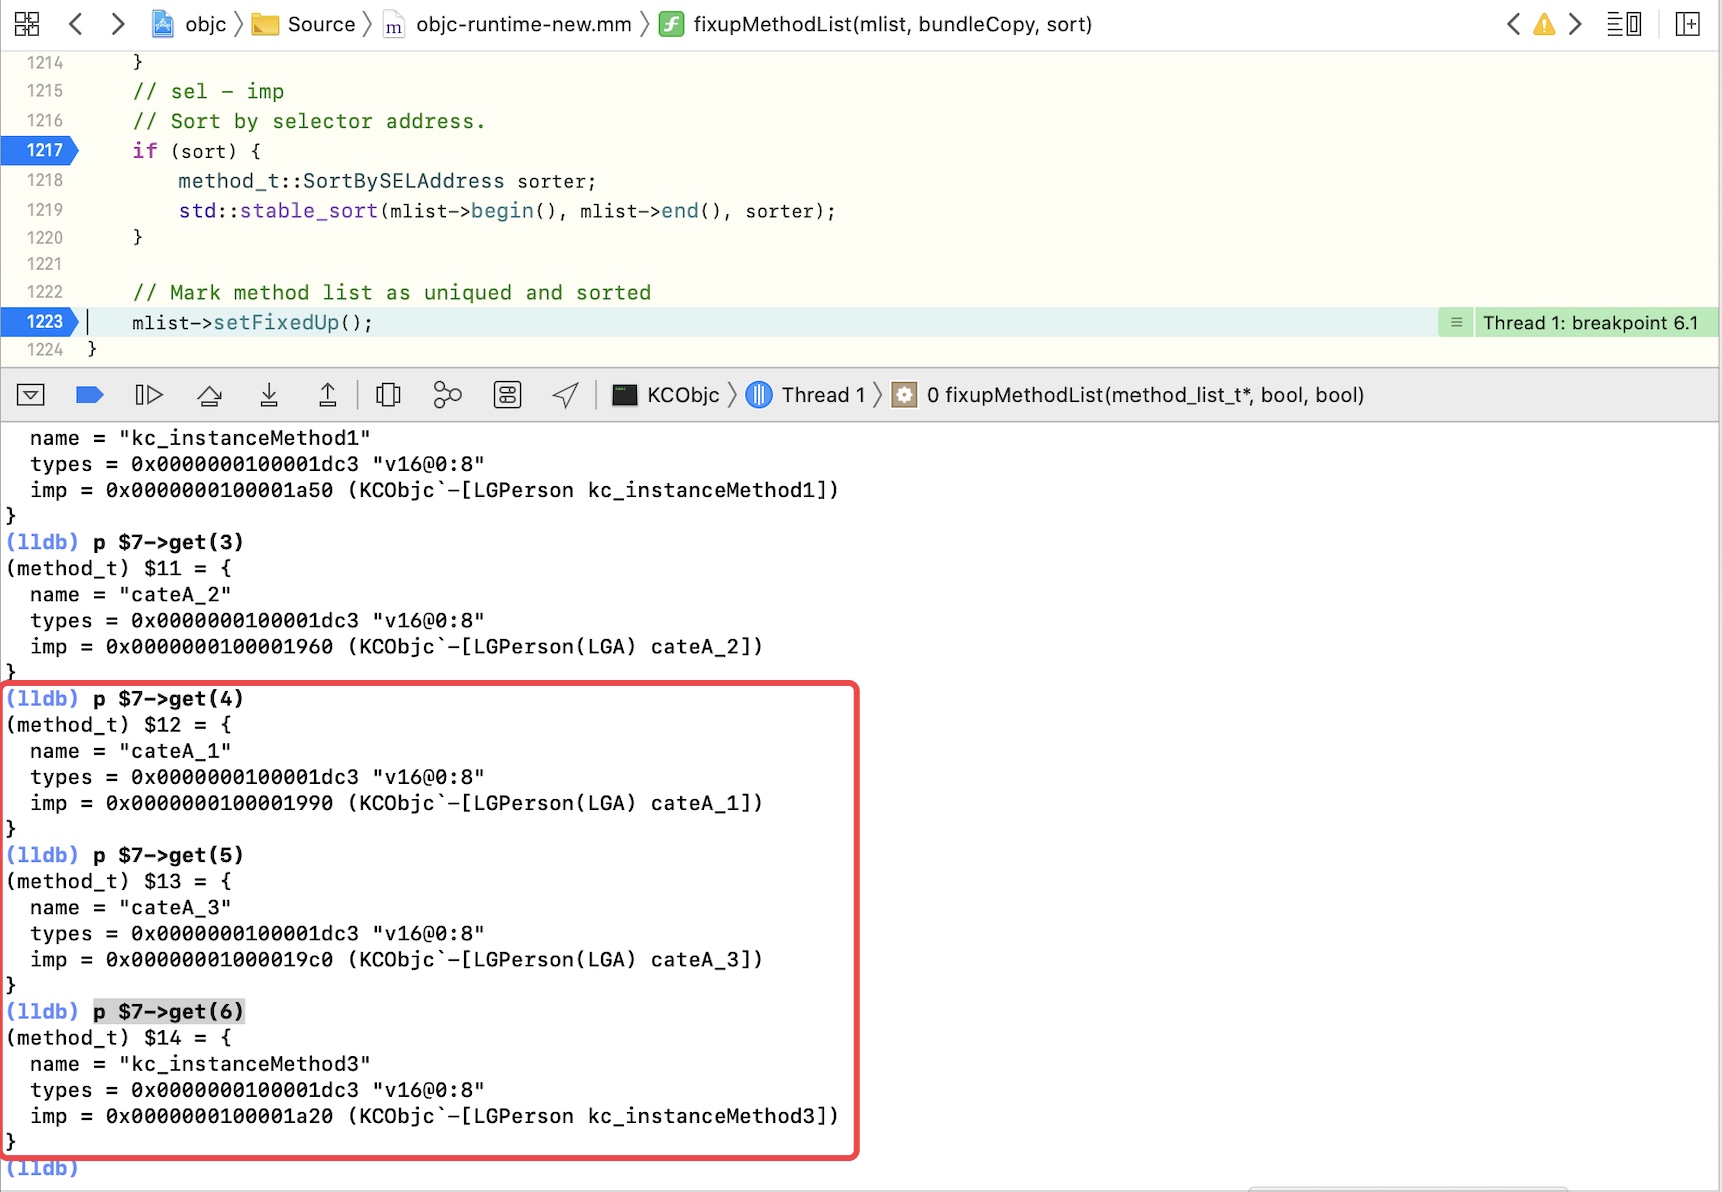Open Debug View Hierarchy
The width and height of the screenshot is (1722, 1192).
[x=388, y=395]
